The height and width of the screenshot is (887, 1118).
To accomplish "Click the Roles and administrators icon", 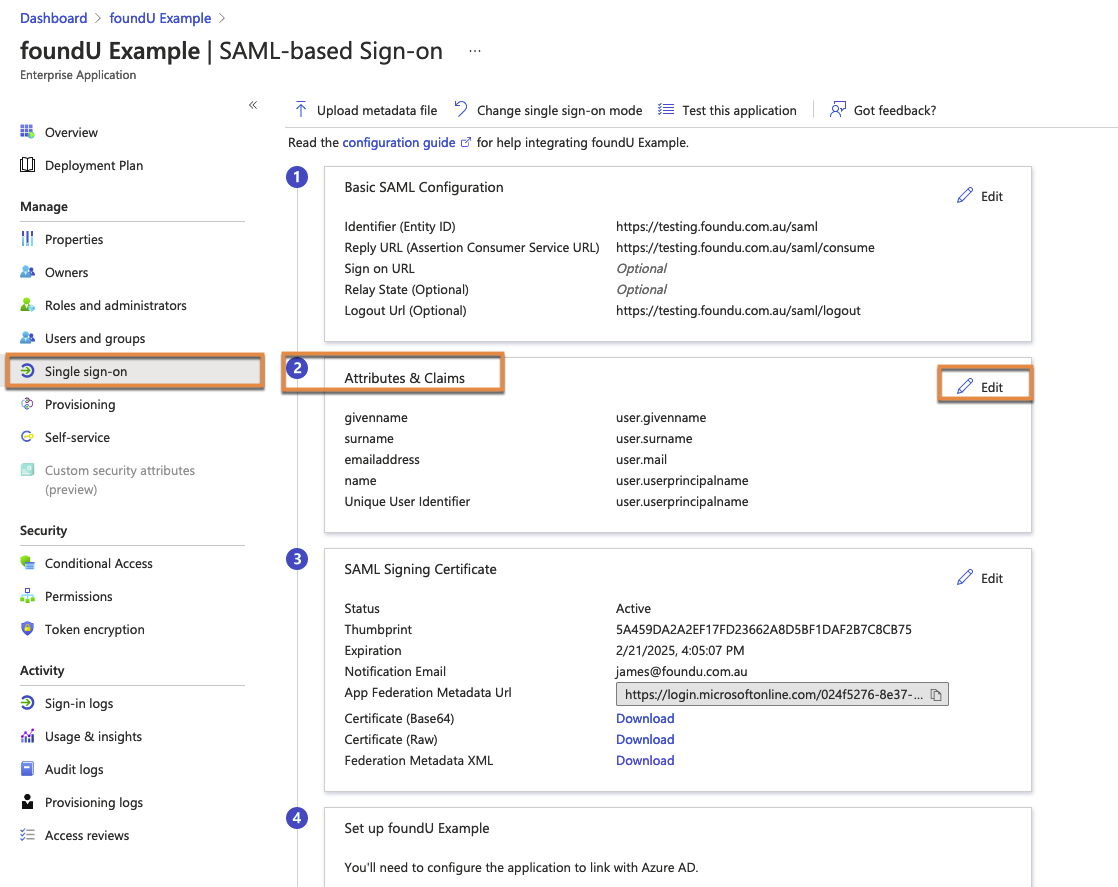I will coord(27,305).
